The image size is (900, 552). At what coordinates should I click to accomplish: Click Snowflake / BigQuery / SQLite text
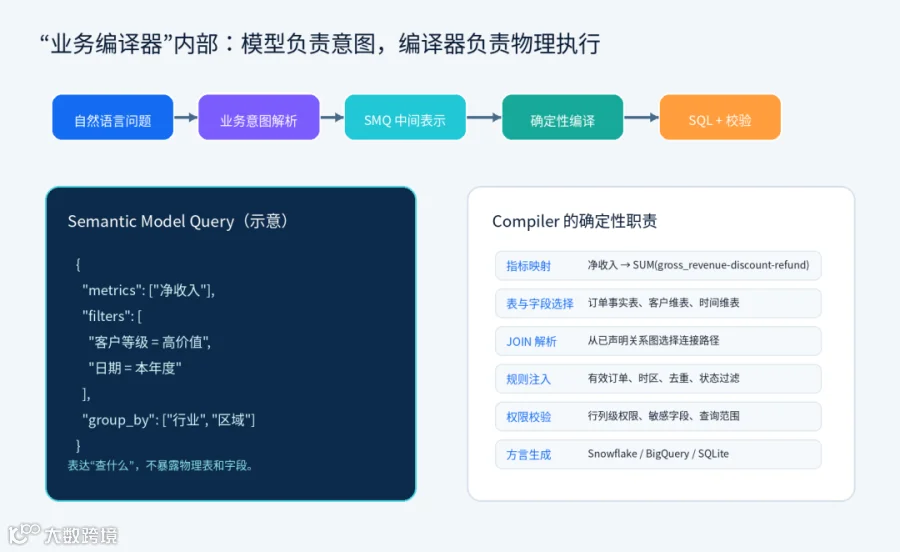(x=658, y=454)
